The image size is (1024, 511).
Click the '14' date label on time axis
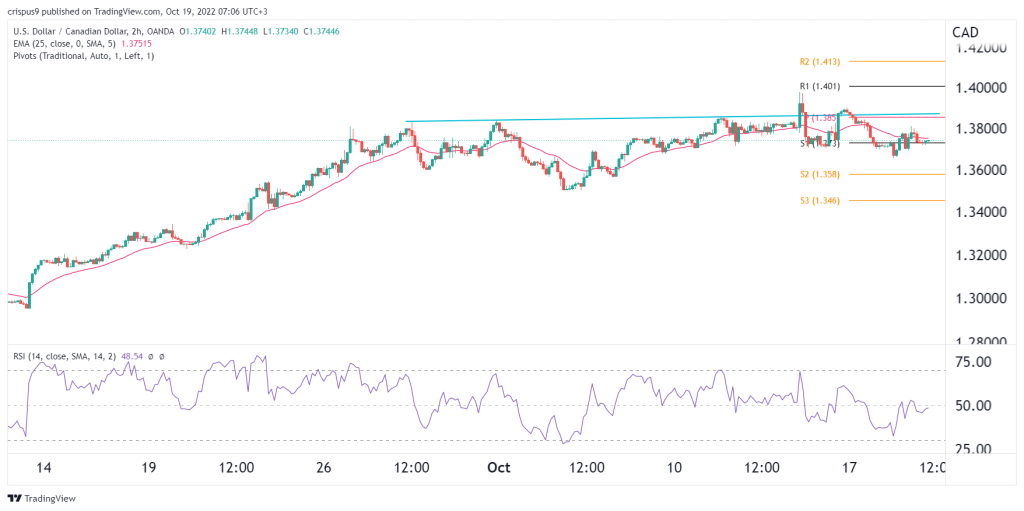pyautogui.click(x=44, y=468)
